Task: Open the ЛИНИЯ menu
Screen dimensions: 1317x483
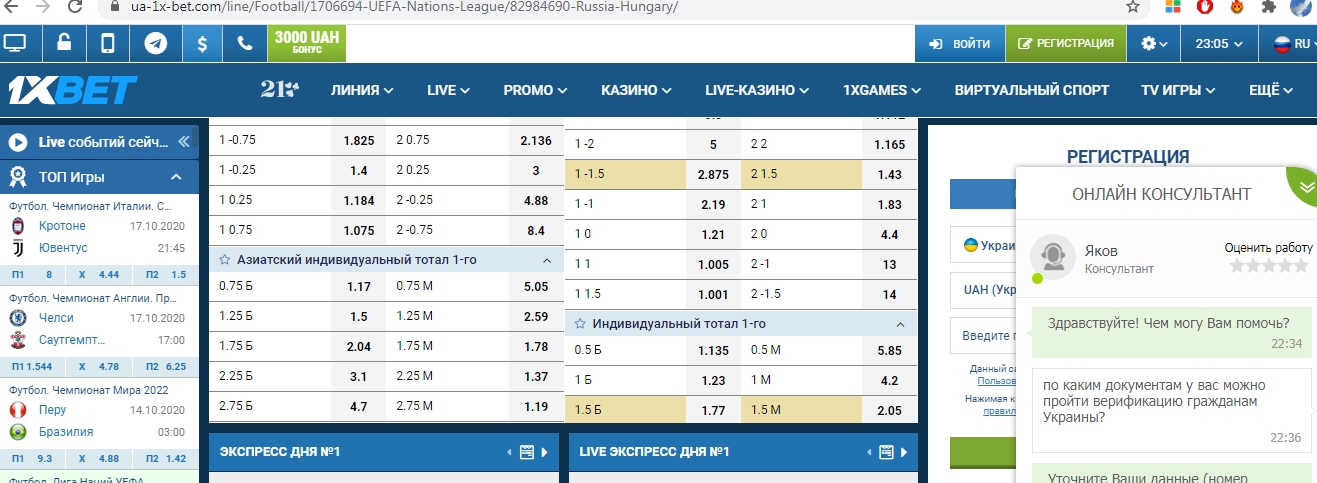Action: [361, 90]
